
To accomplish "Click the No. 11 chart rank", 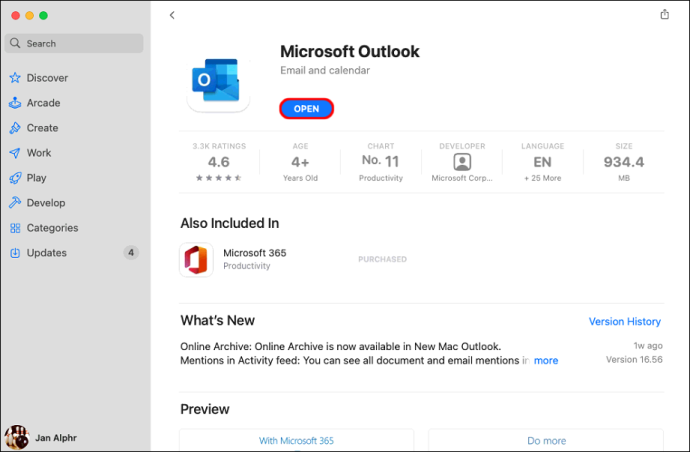I will (x=381, y=161).
